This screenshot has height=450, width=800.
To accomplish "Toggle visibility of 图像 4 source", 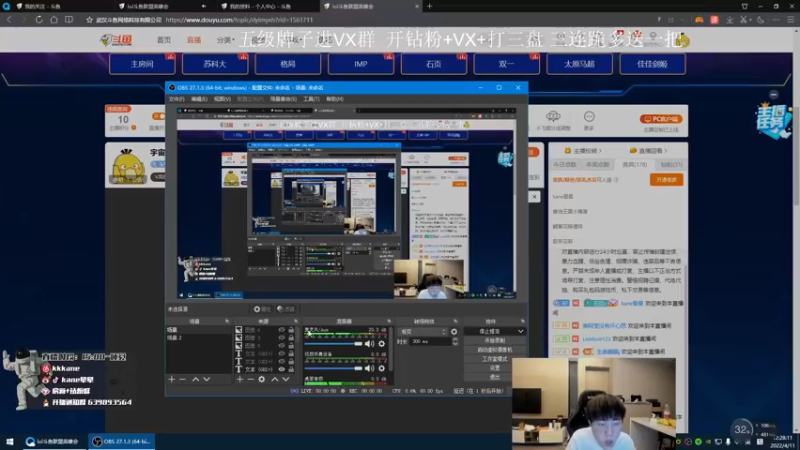I will click(x=281, y=330).
